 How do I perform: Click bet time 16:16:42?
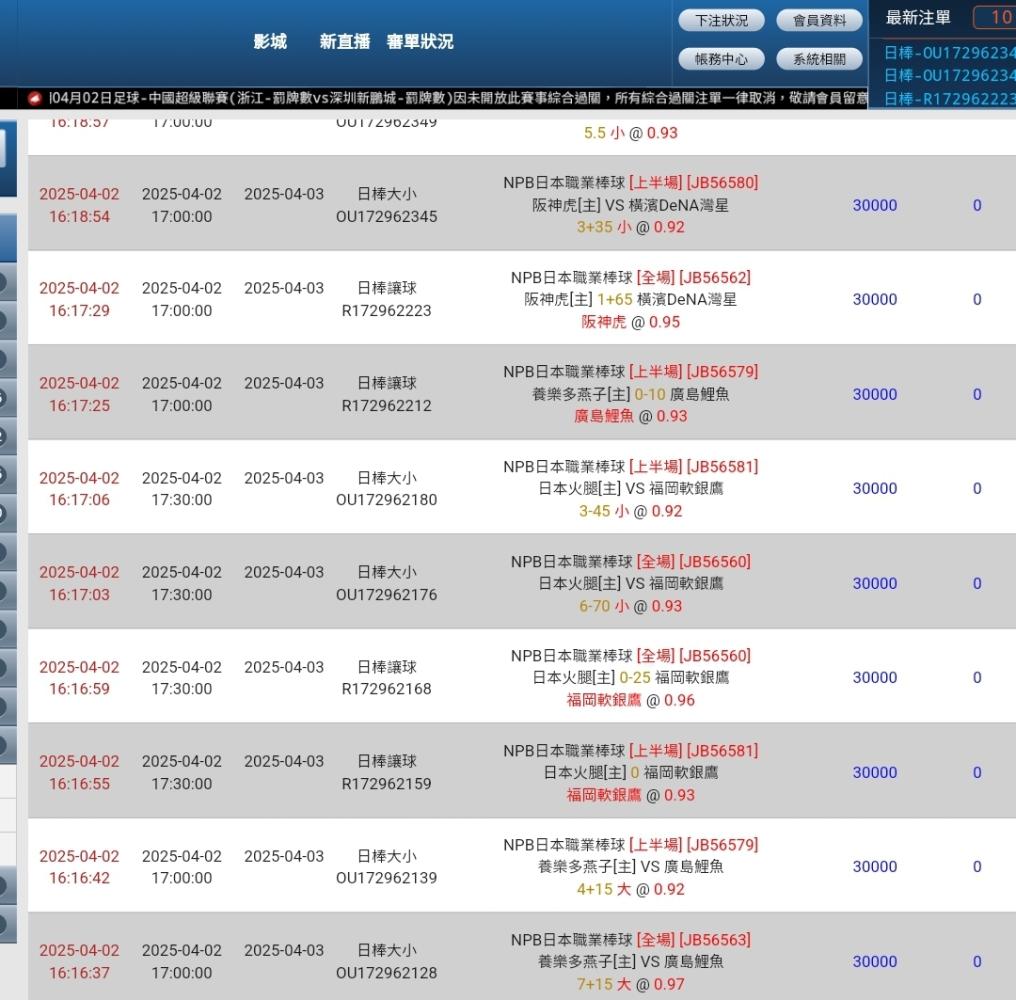(79, 878)
